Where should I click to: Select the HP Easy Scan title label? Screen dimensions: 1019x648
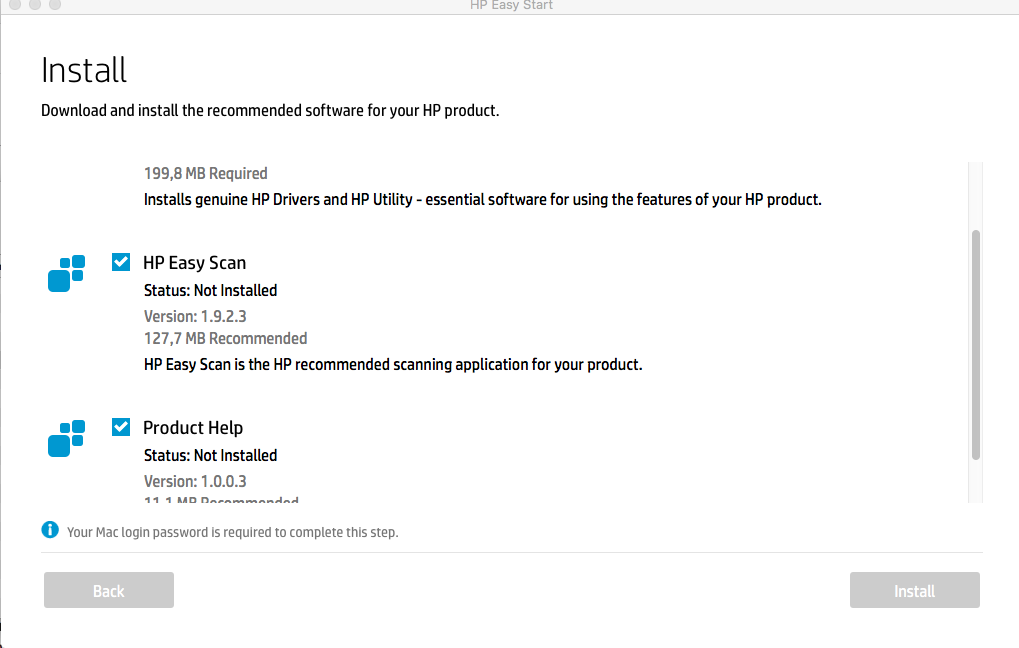click(x=194, y=263)
